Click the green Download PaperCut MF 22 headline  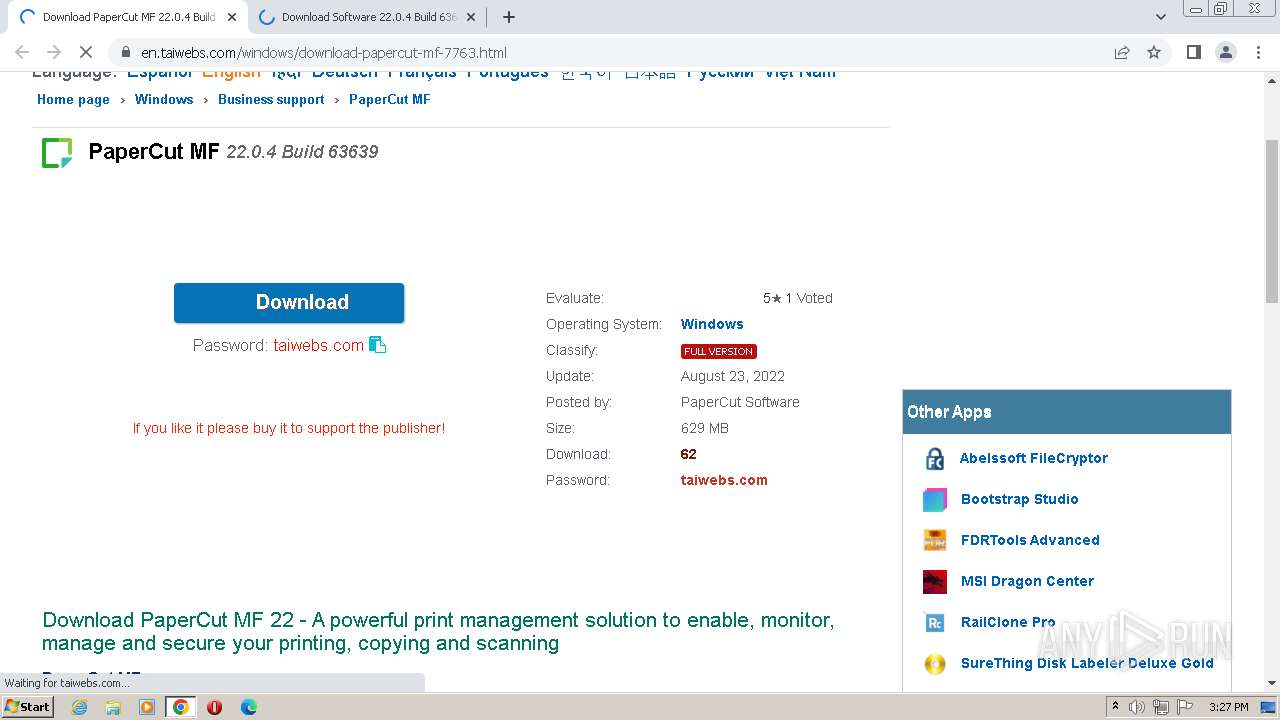pos(438,632)
